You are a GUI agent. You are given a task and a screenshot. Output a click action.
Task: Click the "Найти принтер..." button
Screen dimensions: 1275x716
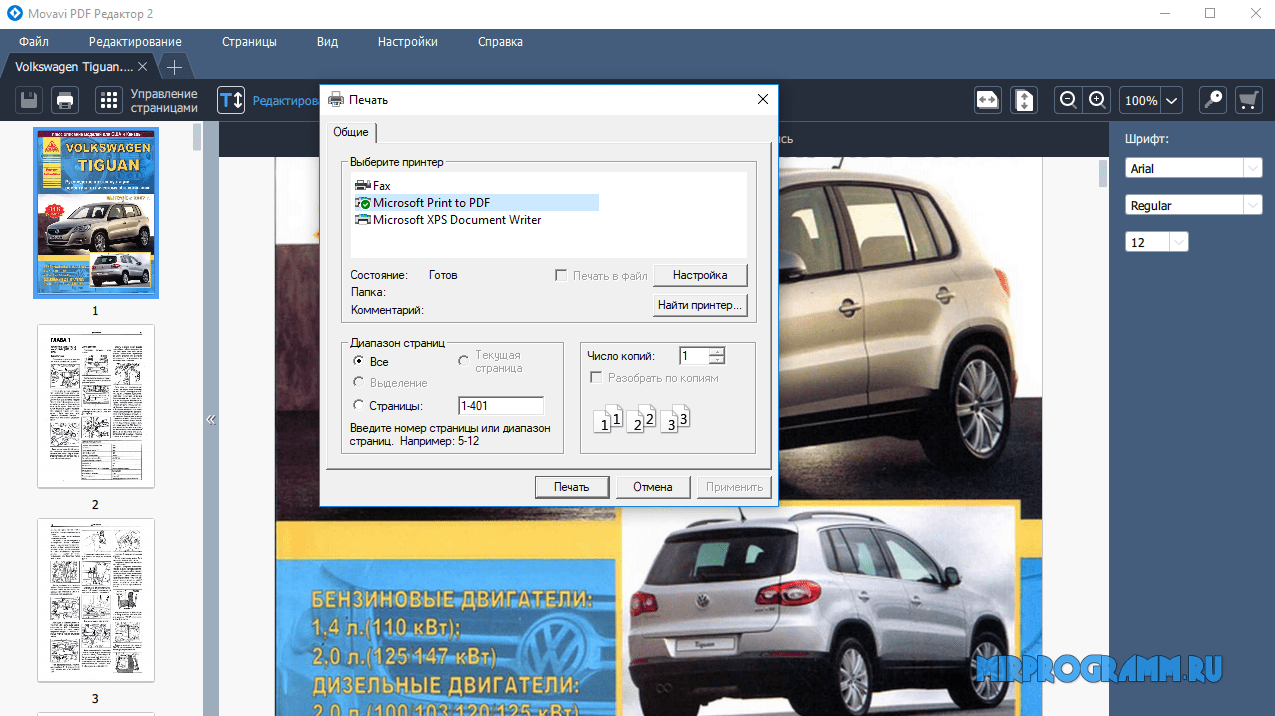click(700, 305)
